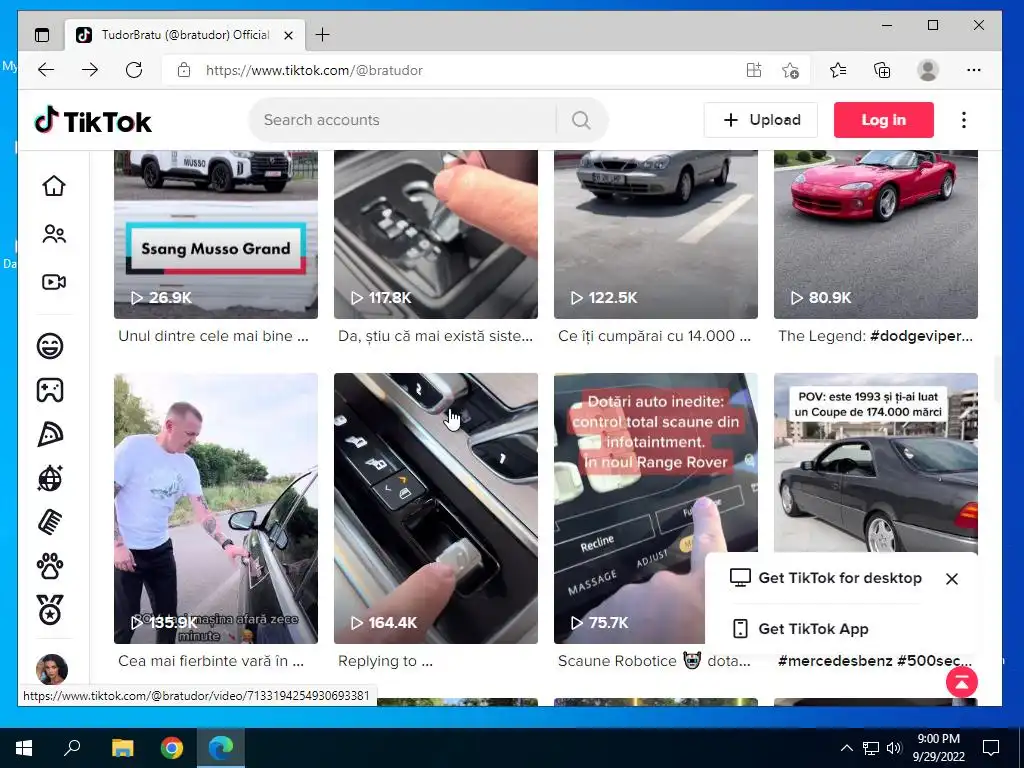Open LIVE camera icon in sidebar
Viewport: 1024px width, 768px height.
point(54,282)
